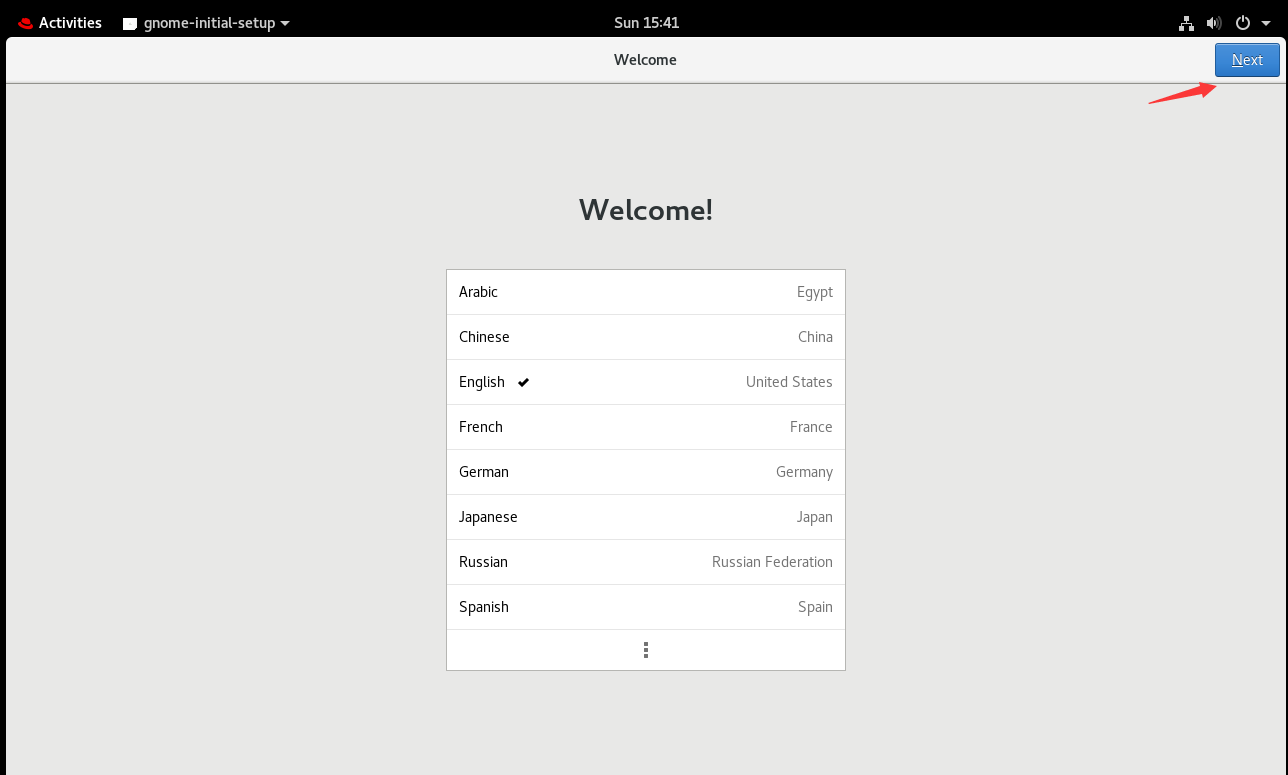Open the gnome-initial-setup app menu
1288x775 pixels.
[206, 22]
